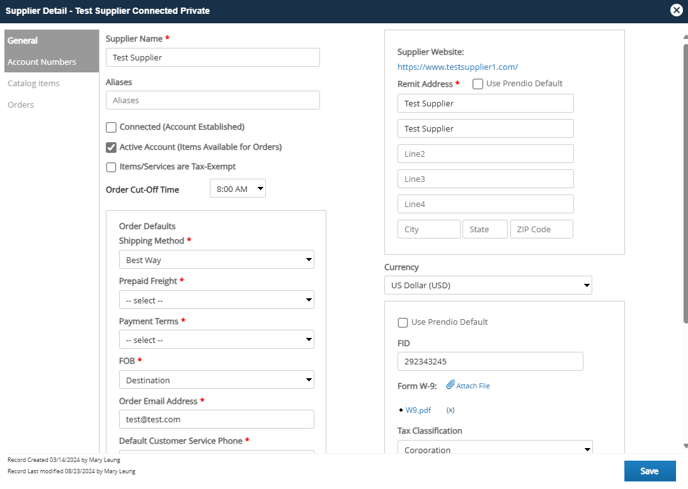Viewport: 688px width, 489px height.
Task: Tick the Connected (Account Established) checkbox
Action: tap(111, 127)
